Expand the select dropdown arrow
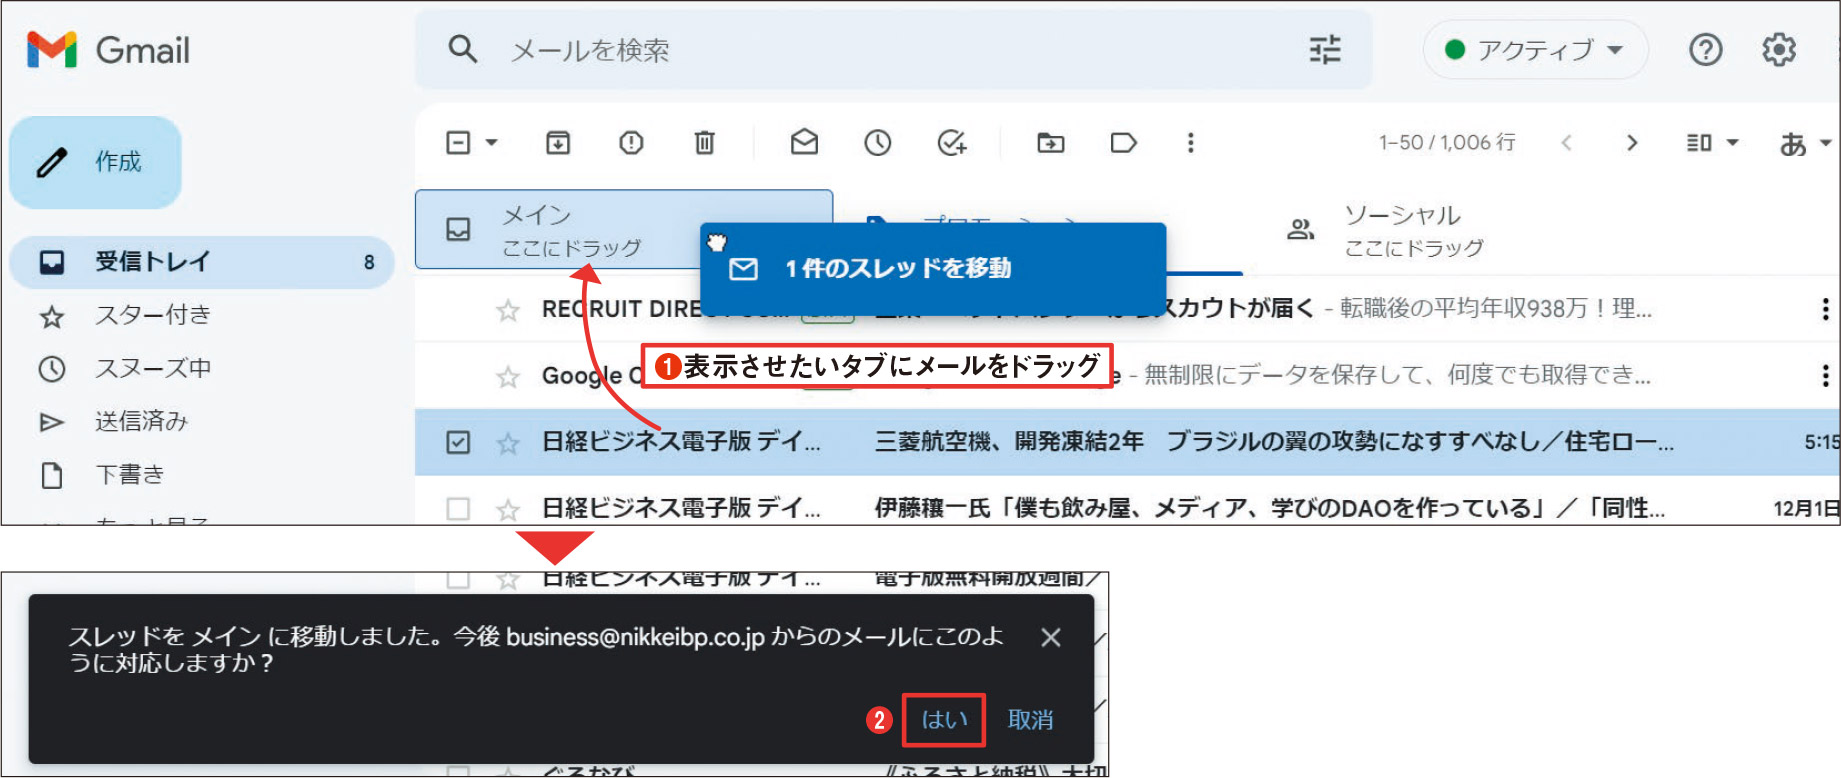 (x=491, y=143)
